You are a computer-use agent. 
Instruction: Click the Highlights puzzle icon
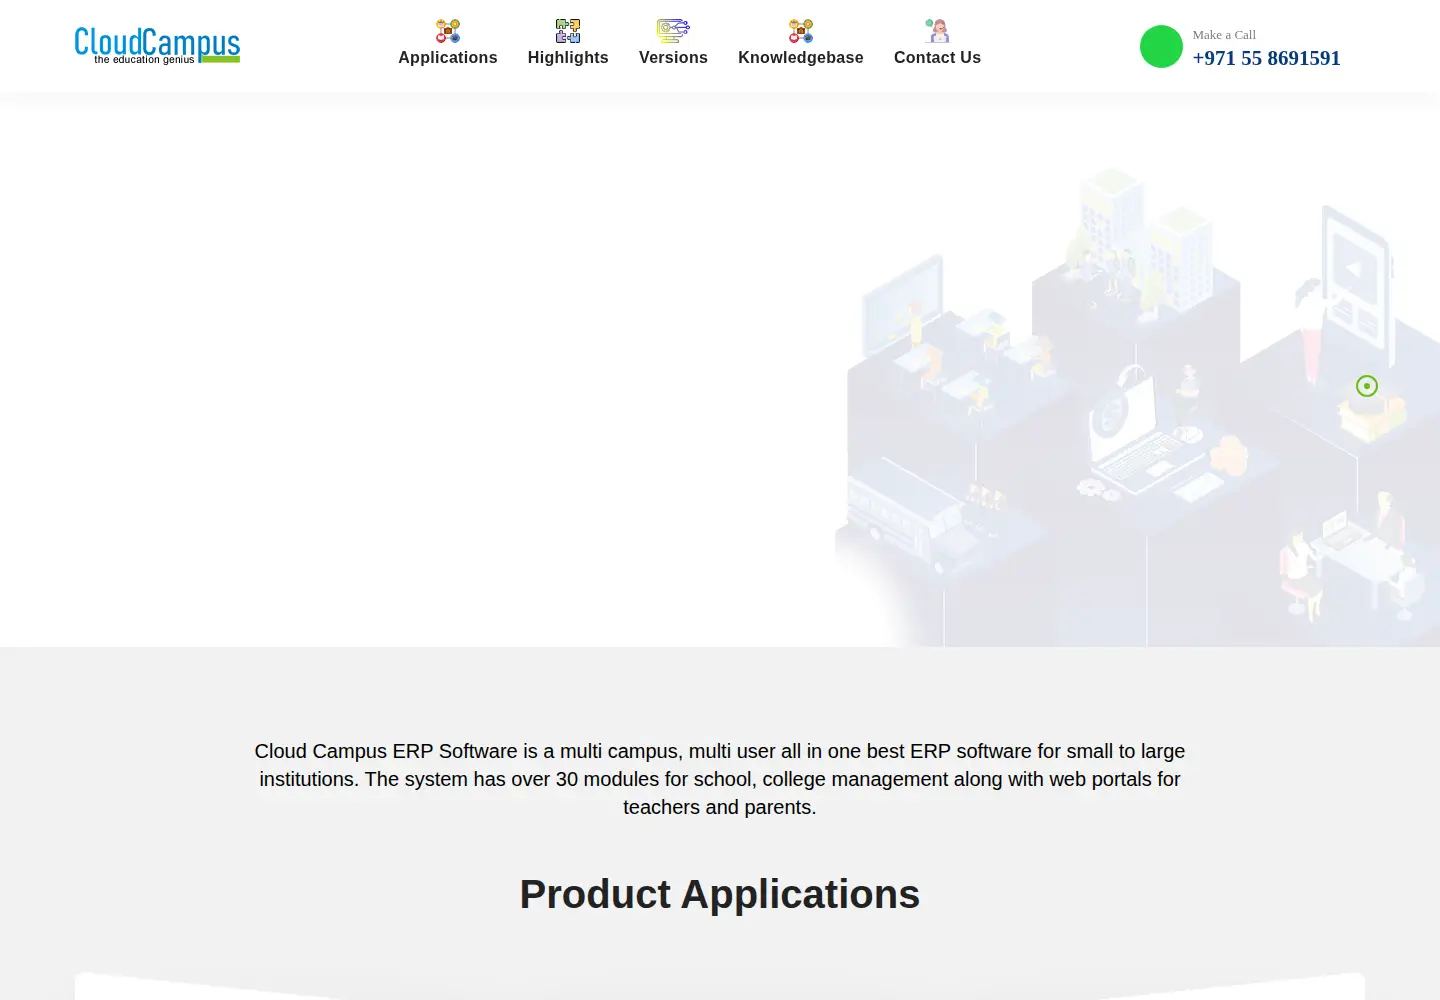(x=568, y=31)
